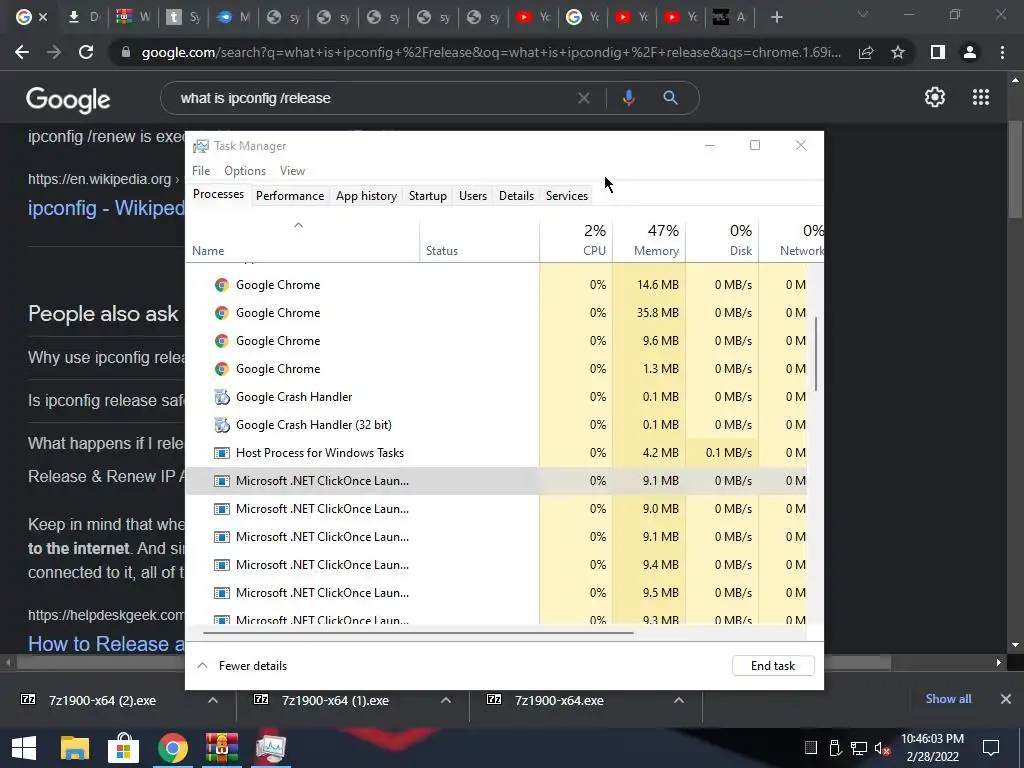The height and width of the screenshot is (768, 1024).
Task: Open the File menu in Task Manager
Action: coord(201,170)
